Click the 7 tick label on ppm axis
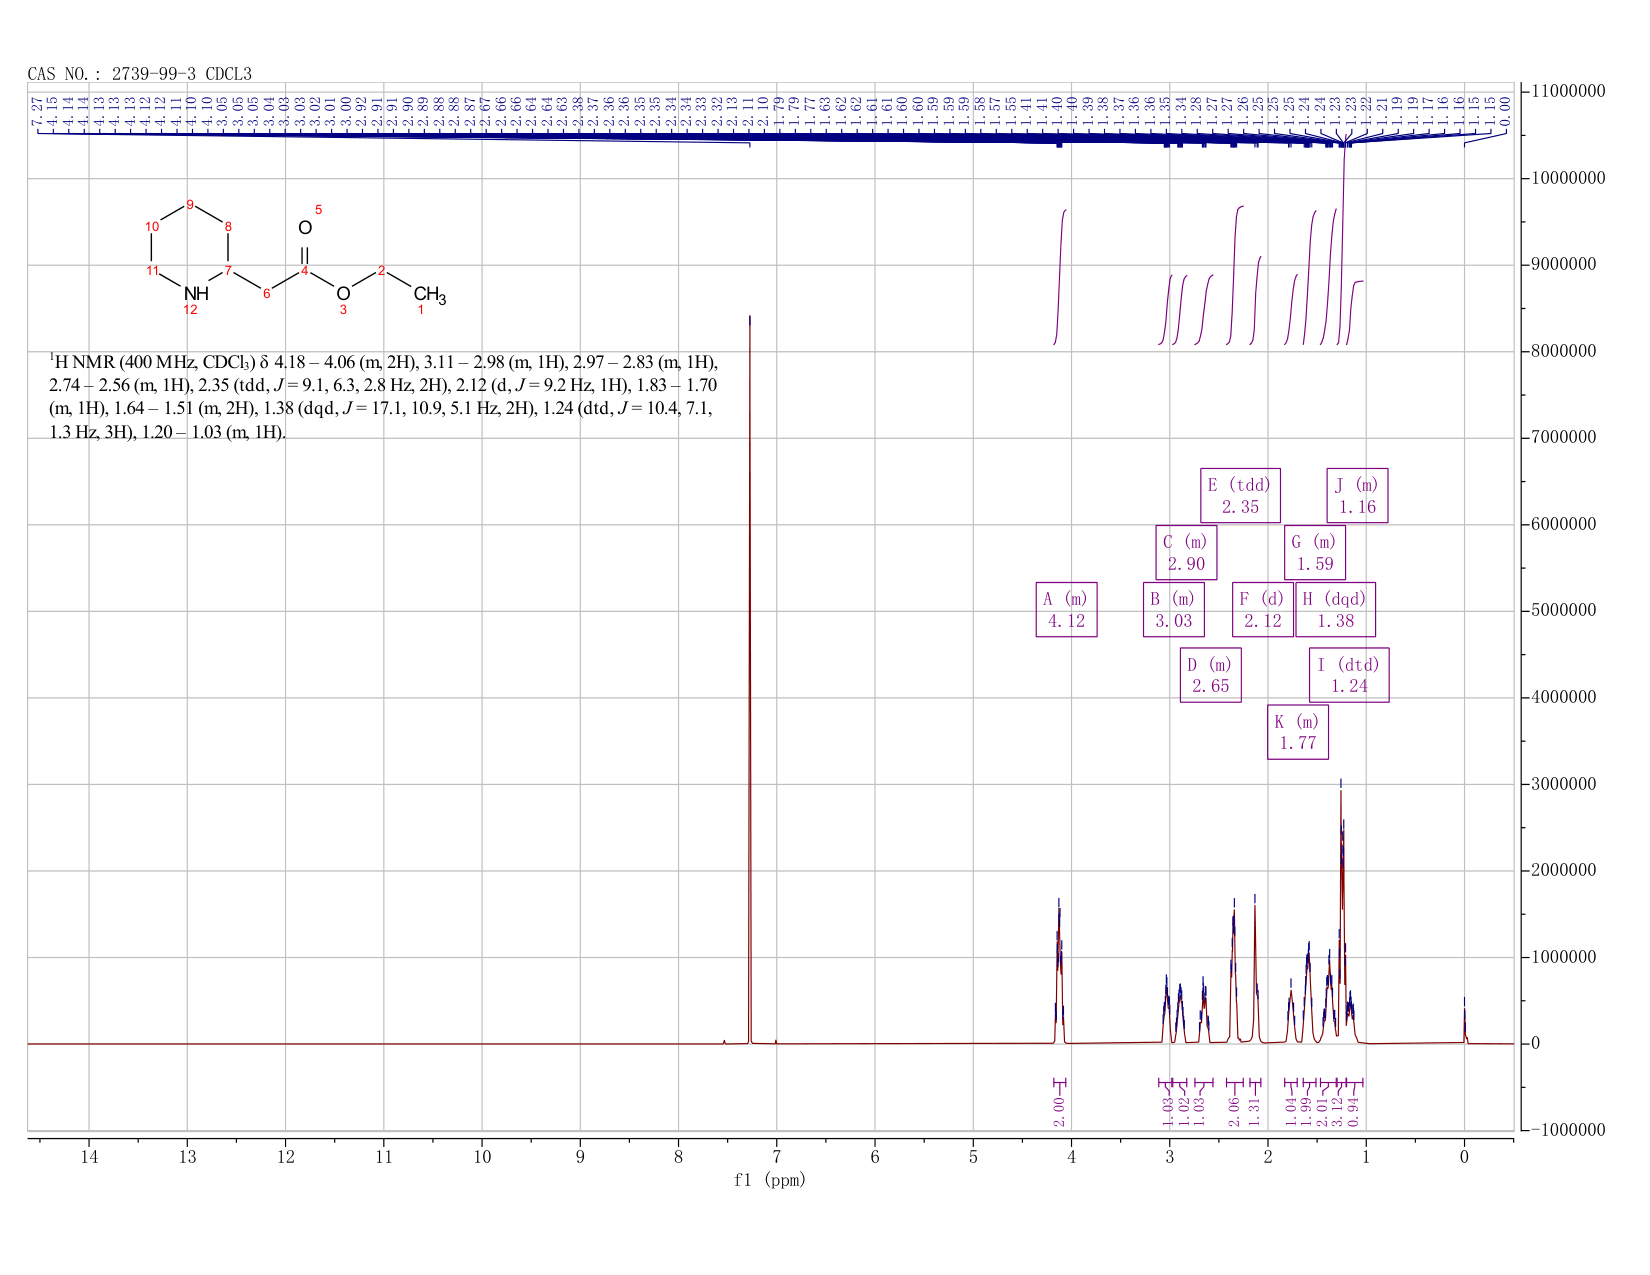 (777, 1157)
